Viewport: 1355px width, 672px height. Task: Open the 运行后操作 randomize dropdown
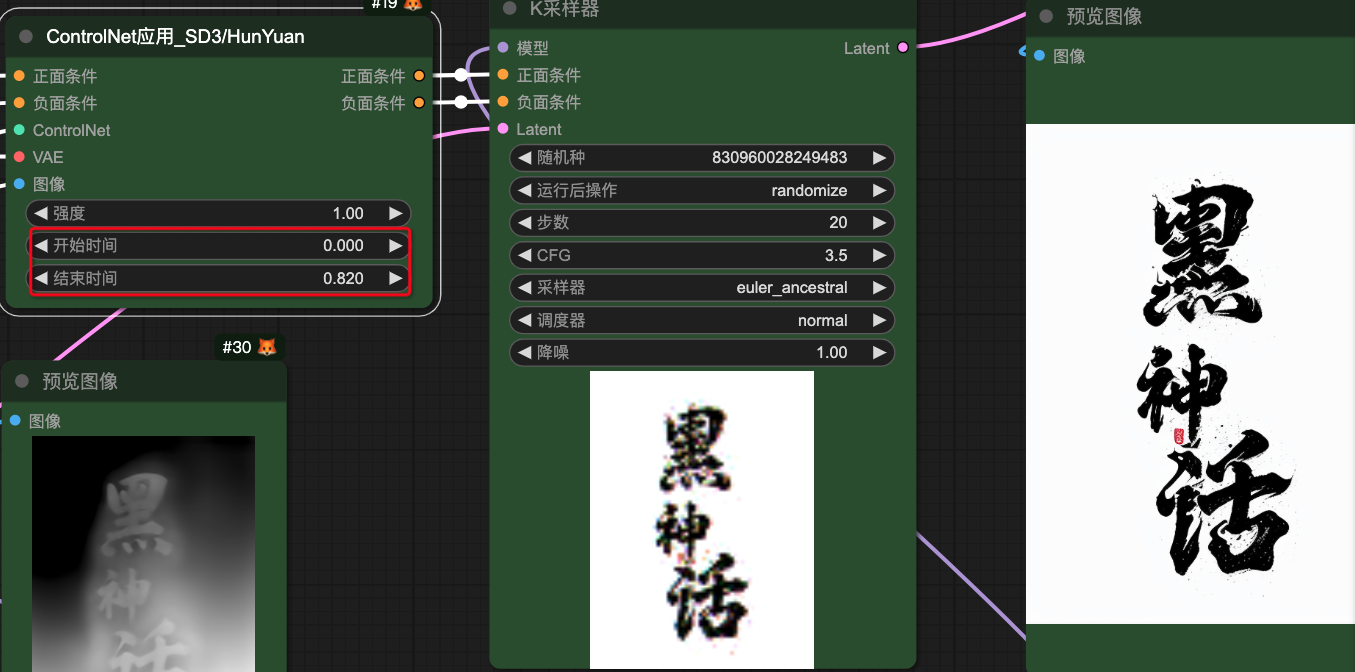(x=702, y=190)
